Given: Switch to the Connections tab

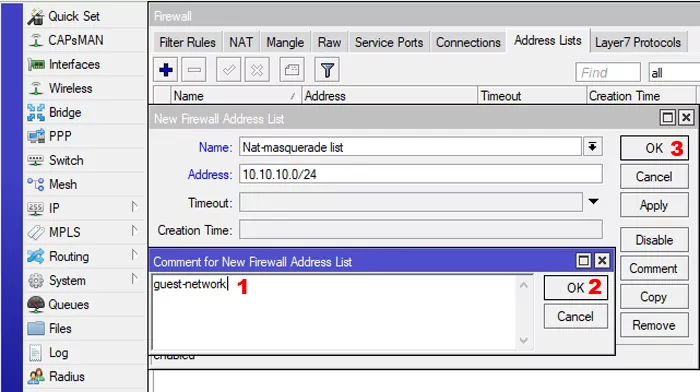Looking at the screenshot, I should point(468,42).
